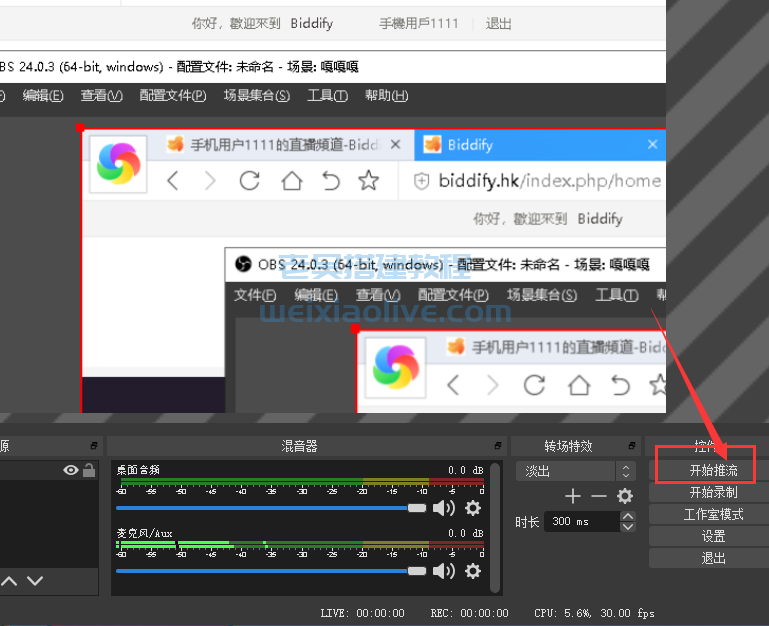Open transition properties gear icon
The width and height of the screenshot is (769, 626).
click(x=625, y=496)
